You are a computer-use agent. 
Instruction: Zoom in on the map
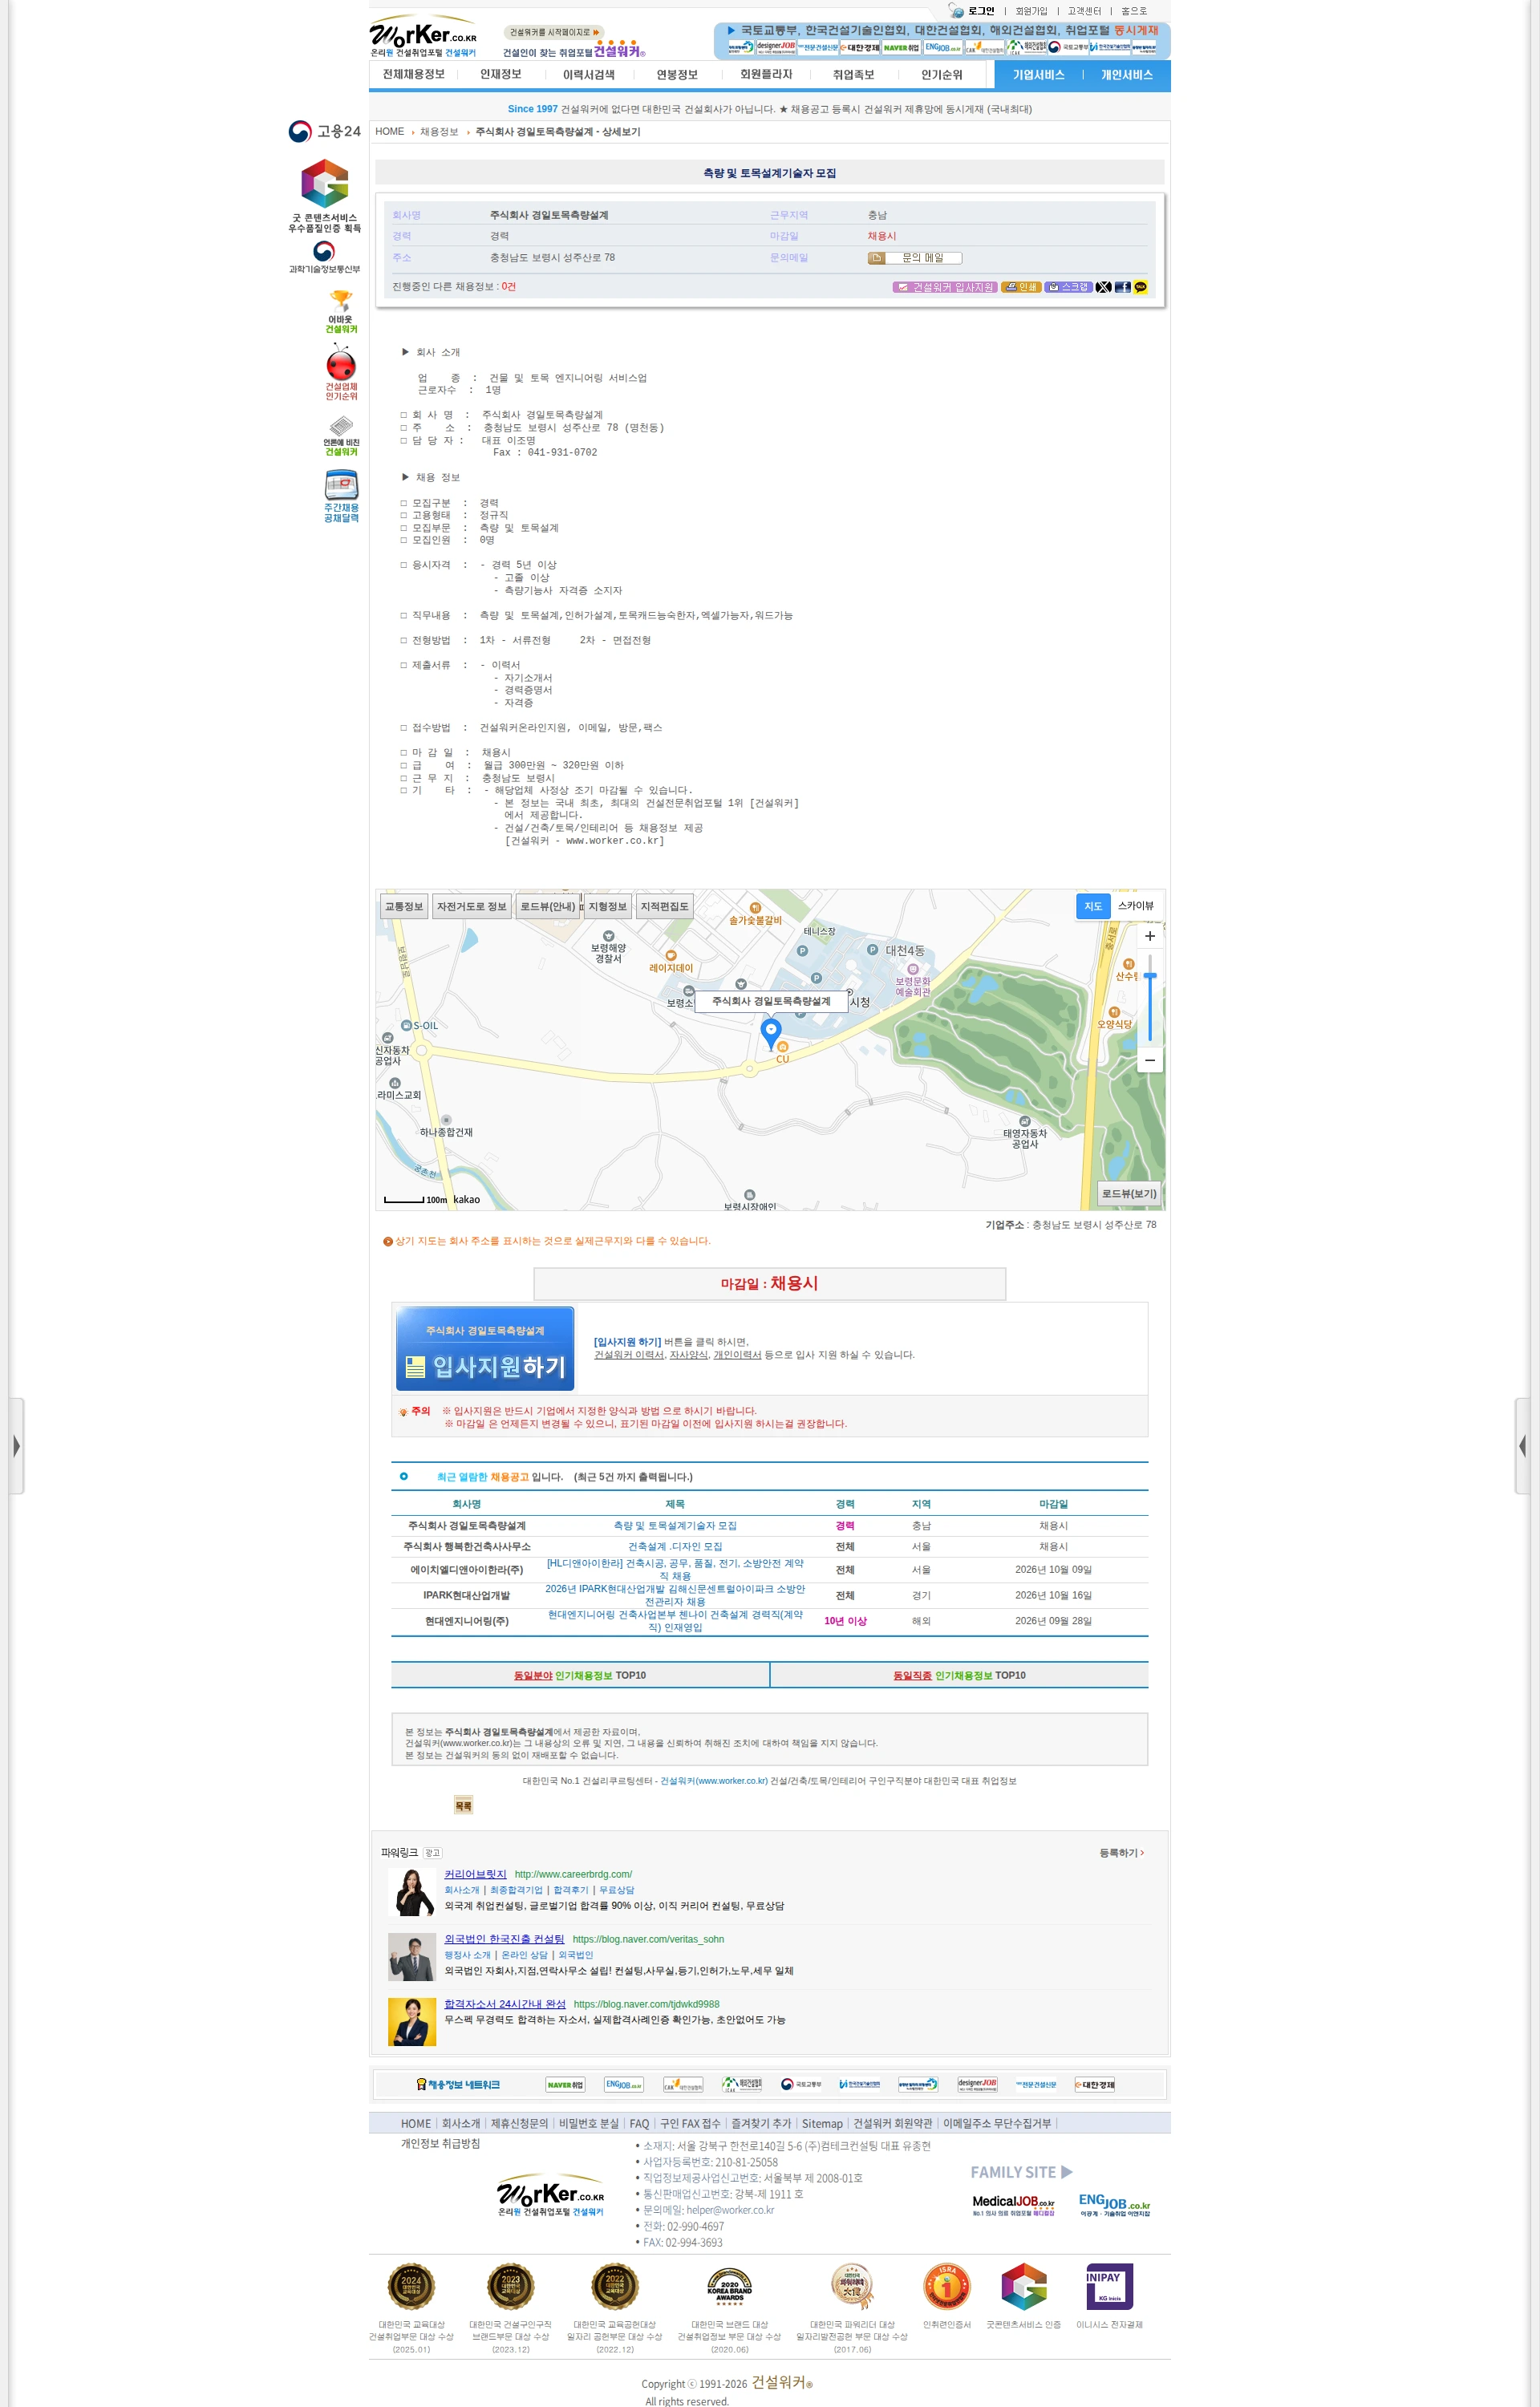coord(1150,936)
